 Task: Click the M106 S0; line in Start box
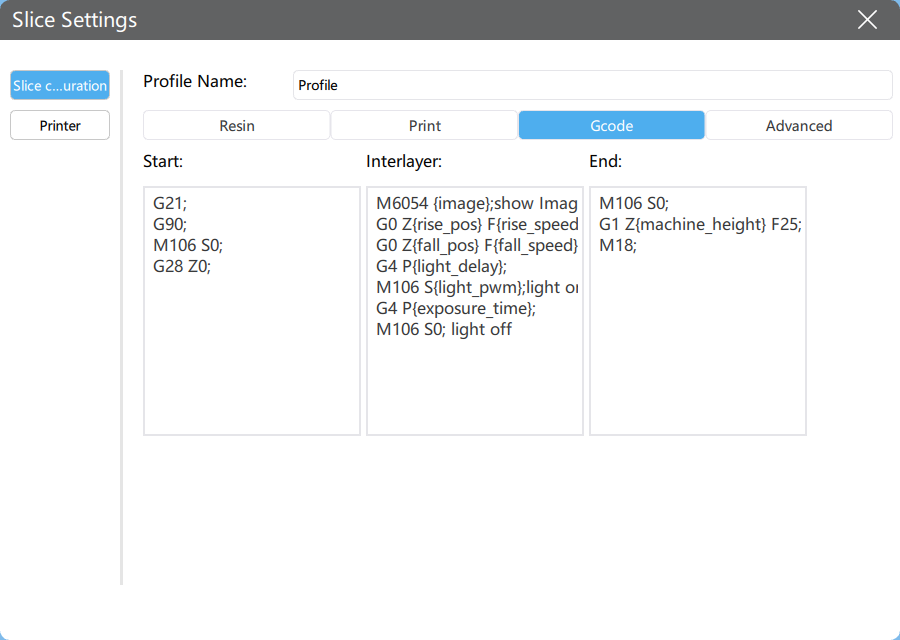pos(188,245)
